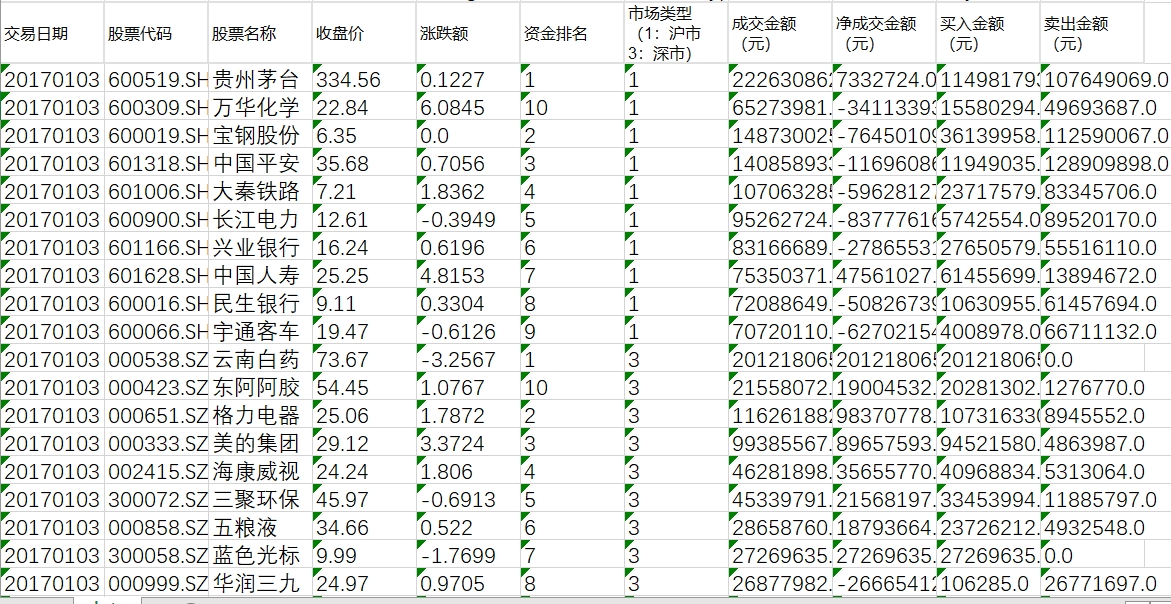The width and height of the screenshot is (1171, 604).
Task: Select the 买入金额（元） header cell
Action: pyautogui.click(x=987, y=34)
